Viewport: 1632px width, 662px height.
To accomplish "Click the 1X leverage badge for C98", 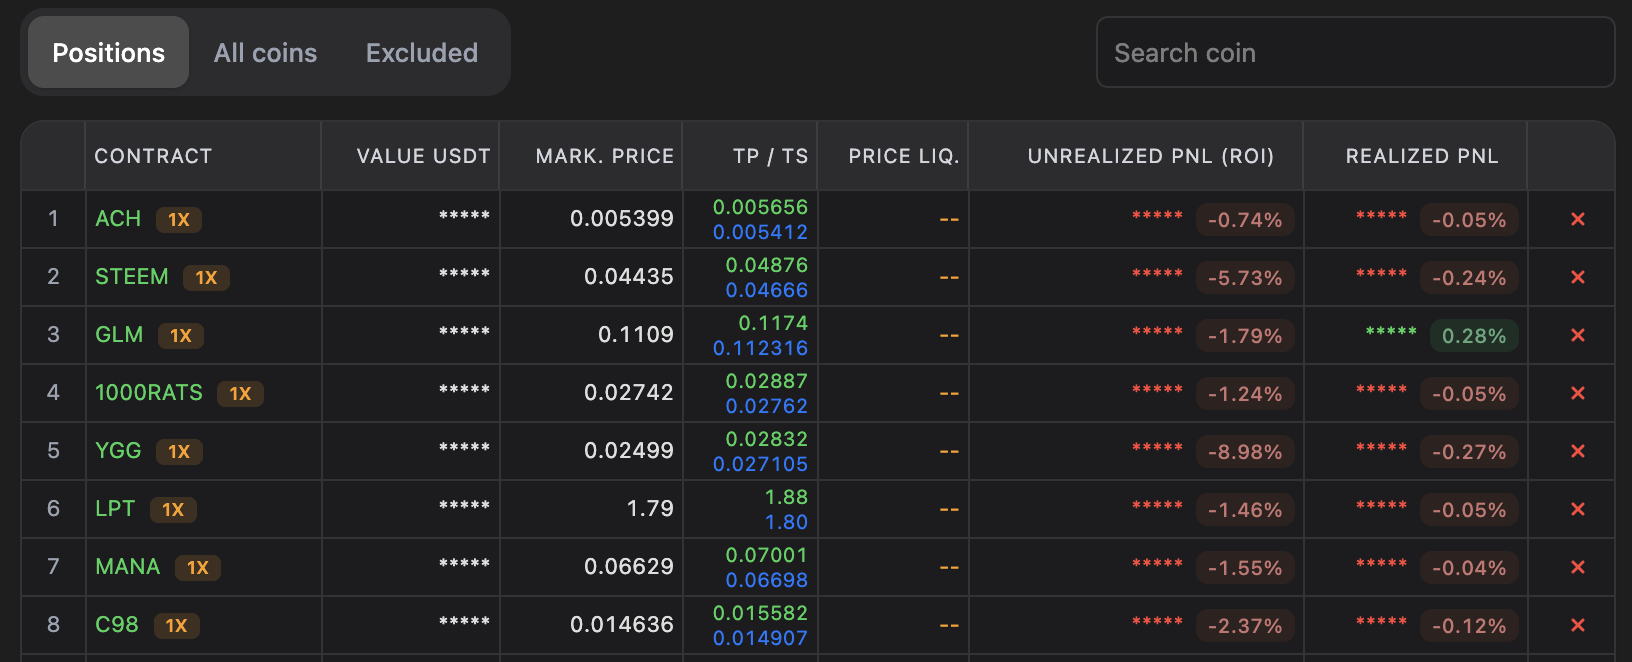I will (177, 626).
